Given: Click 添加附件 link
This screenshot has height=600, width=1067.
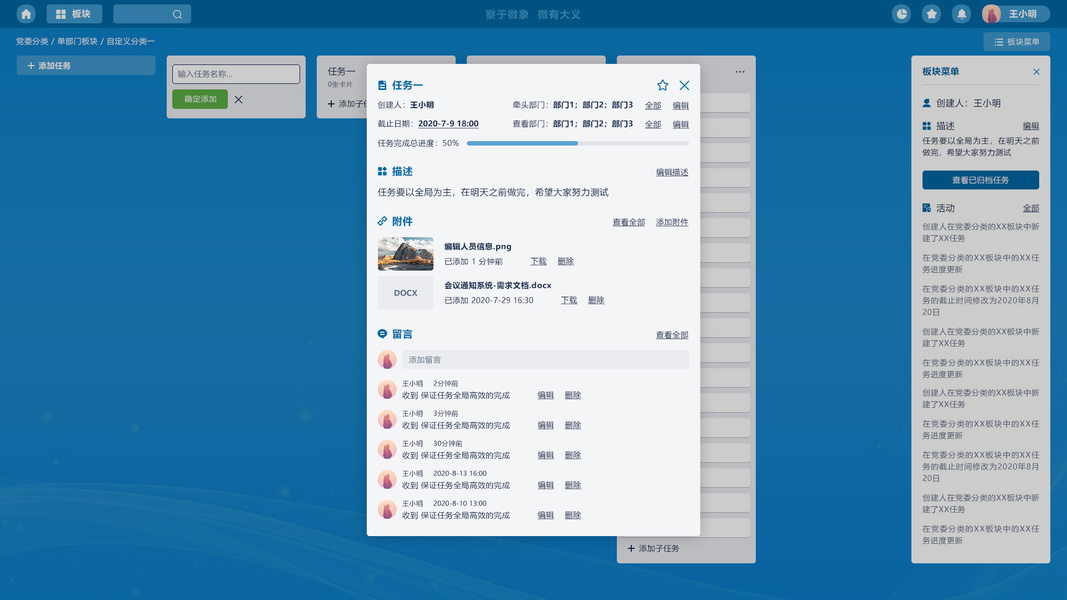Looking at the screenshot, I should [x=672, y=222].
